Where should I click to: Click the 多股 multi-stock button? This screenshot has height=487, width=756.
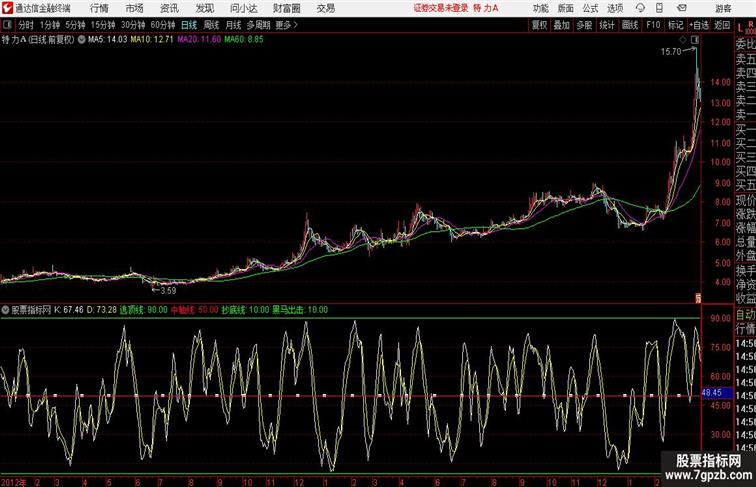pos(584,25)
